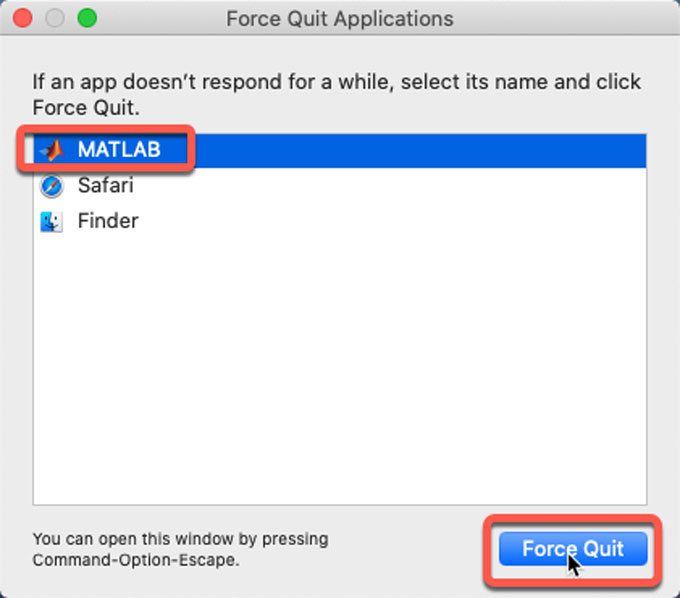Click the green zoom window button
Screen dimensions: 680x598
87,18
